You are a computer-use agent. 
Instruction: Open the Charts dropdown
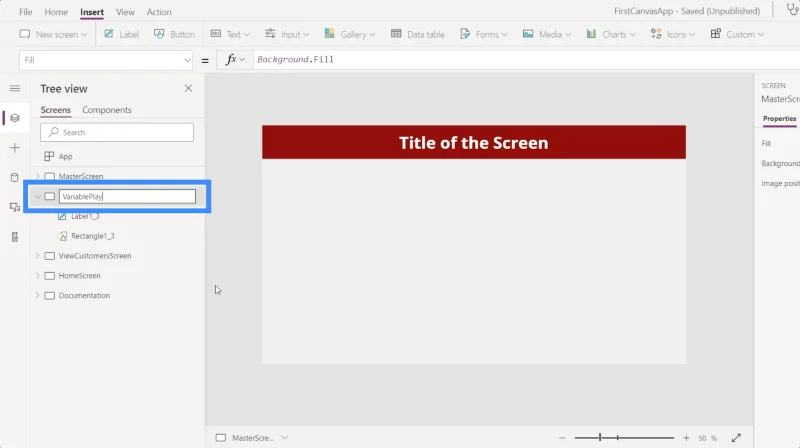(x=611, y=34)
